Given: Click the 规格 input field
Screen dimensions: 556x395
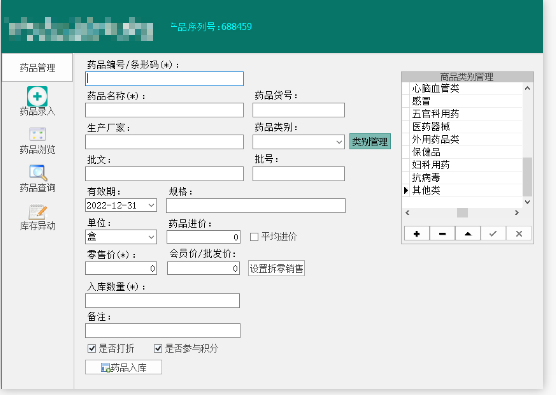Looking at the screenshot, I should (x=256, y=206).
